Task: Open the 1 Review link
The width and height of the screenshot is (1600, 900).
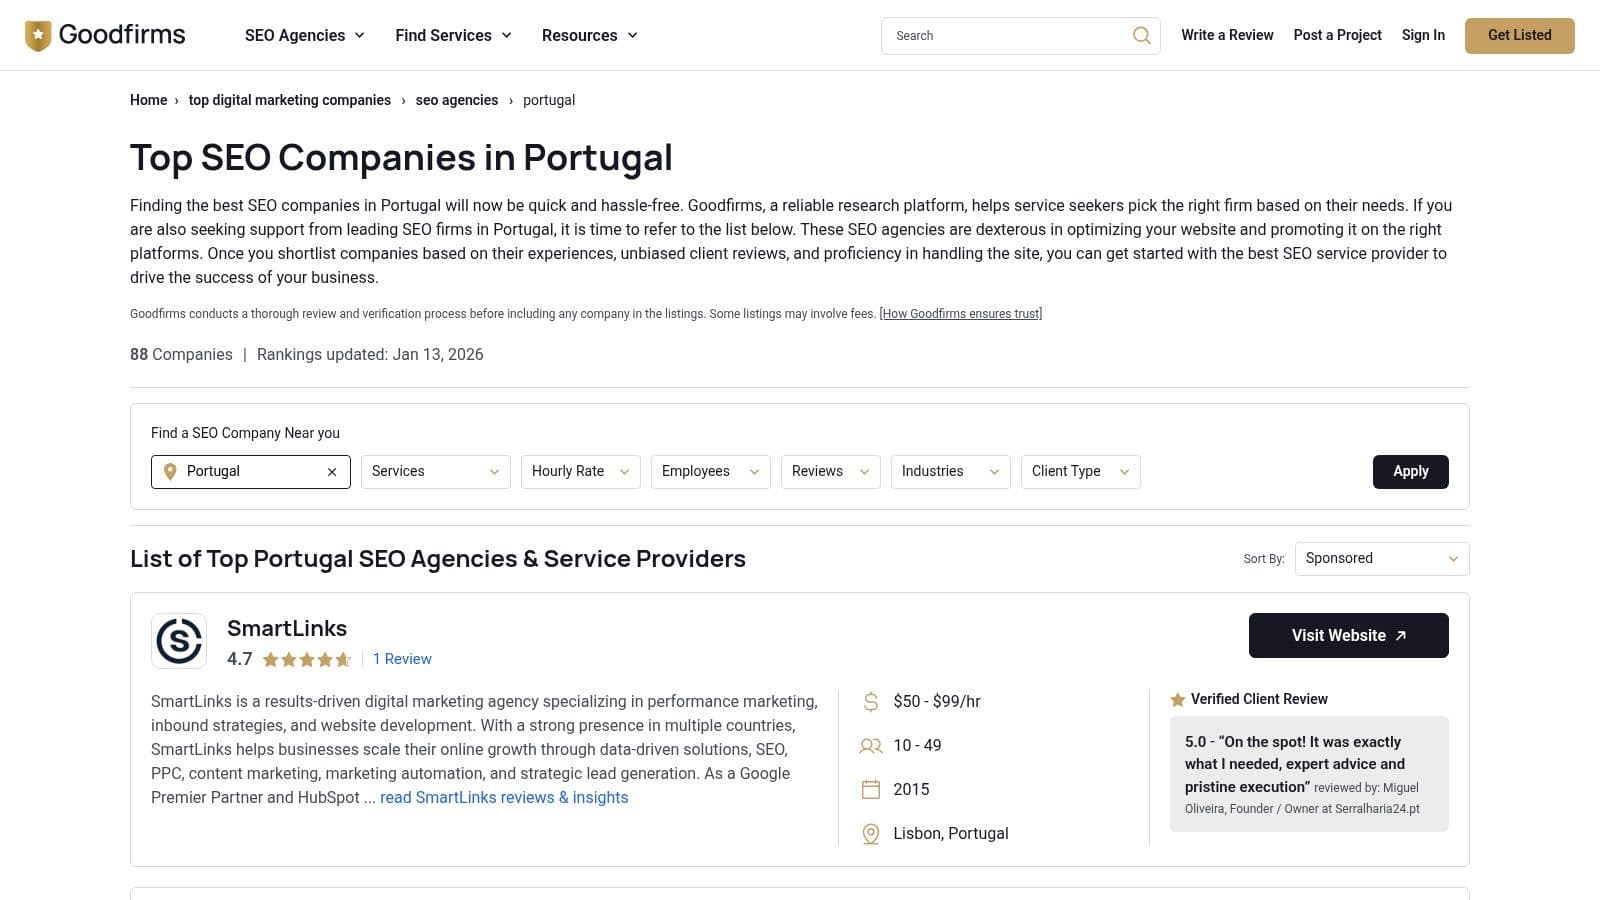Action: [x=402, y=660]
